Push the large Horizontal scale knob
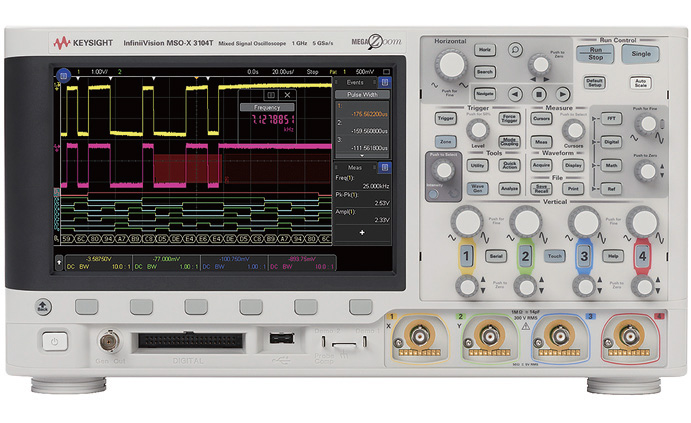 click(451, 65)
